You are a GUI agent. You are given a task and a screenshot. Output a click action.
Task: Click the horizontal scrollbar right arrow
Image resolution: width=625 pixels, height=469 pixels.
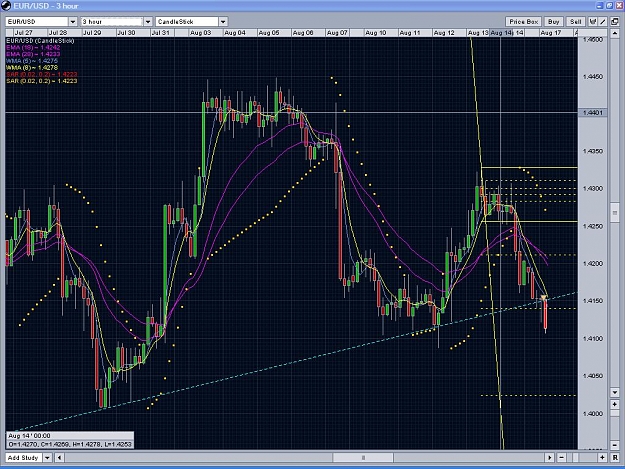pos(550,457)
